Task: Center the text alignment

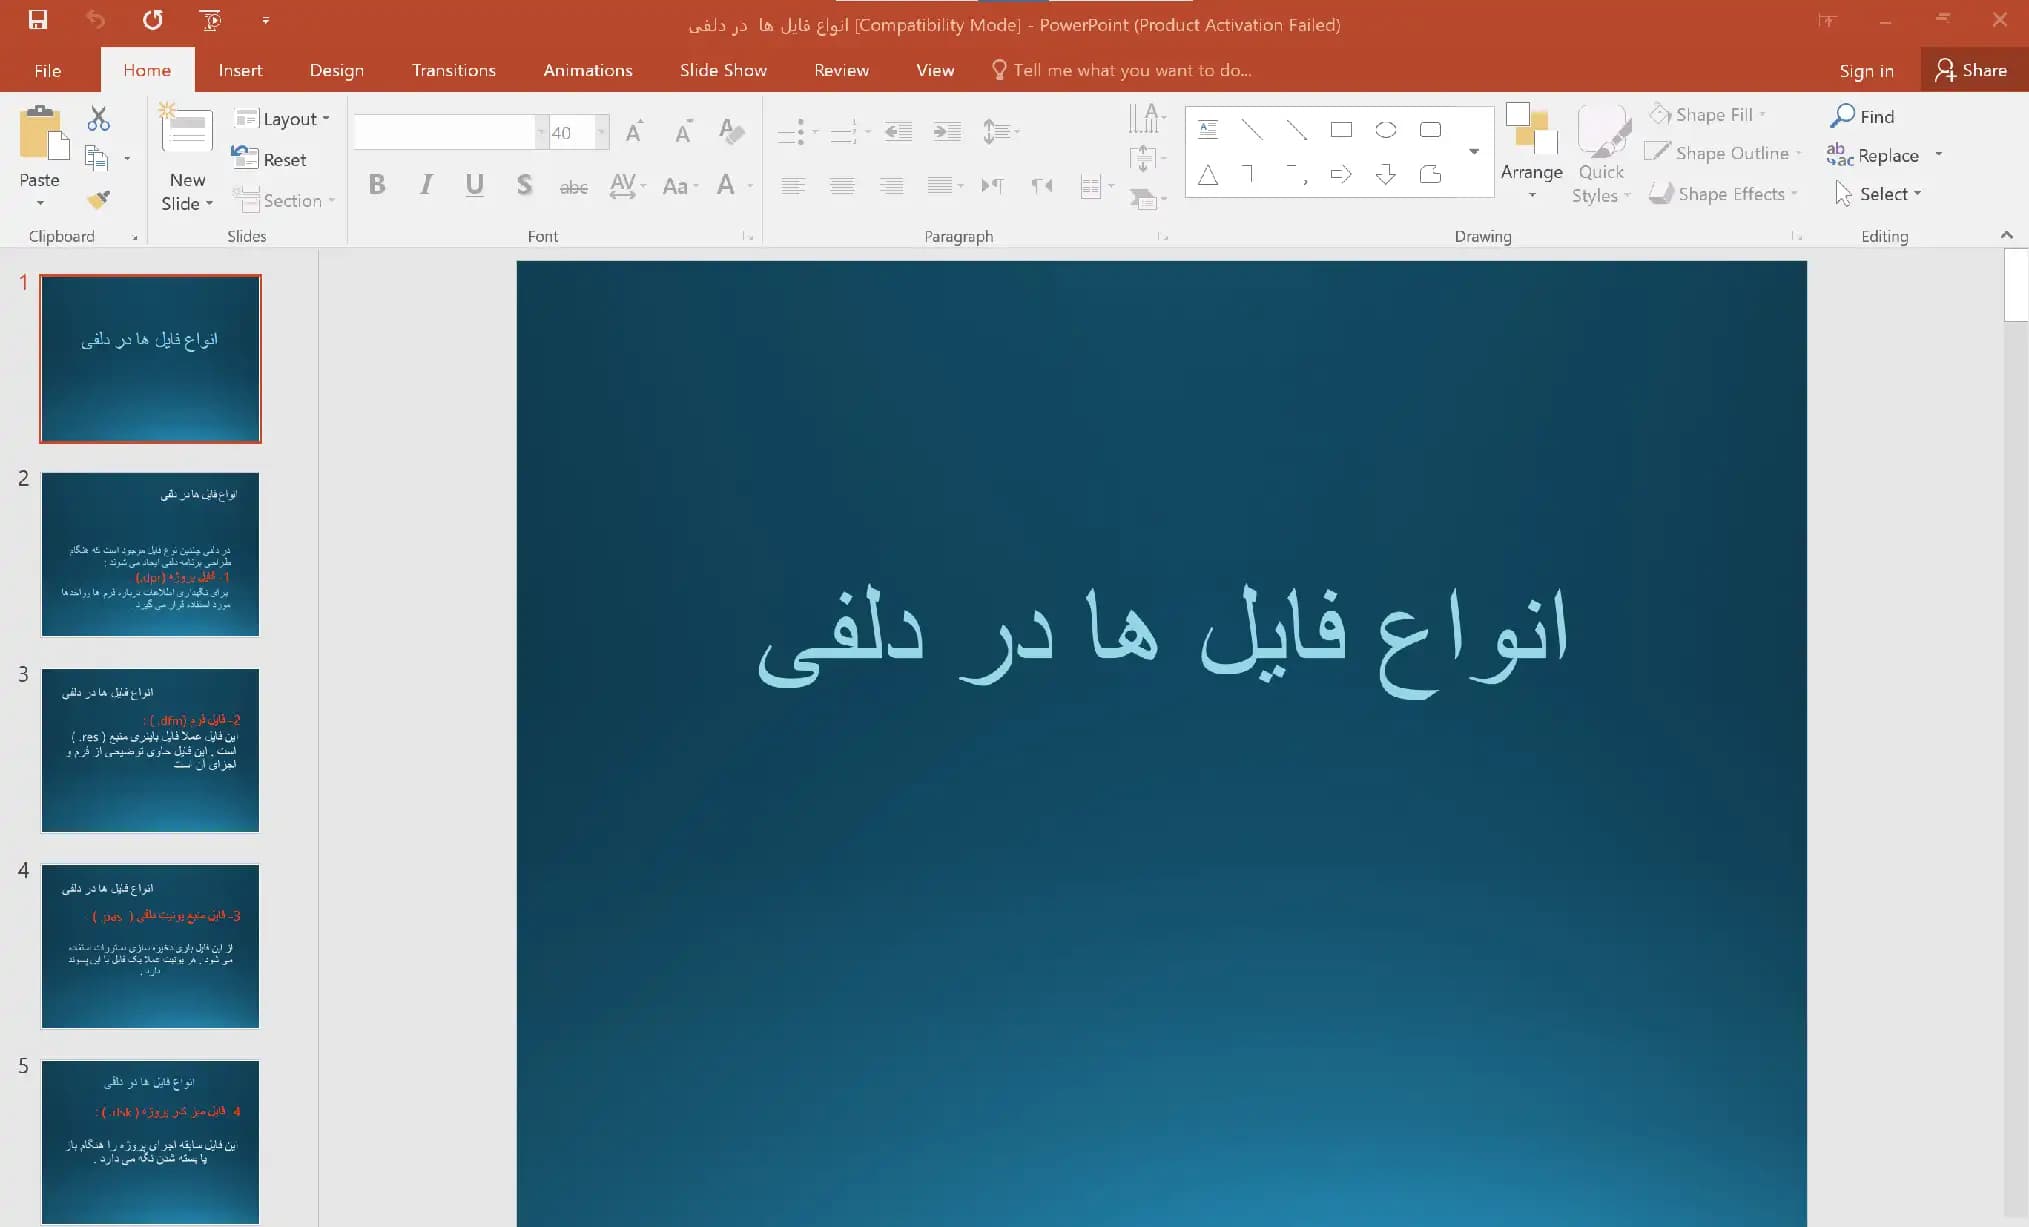Action: point(842,186)
